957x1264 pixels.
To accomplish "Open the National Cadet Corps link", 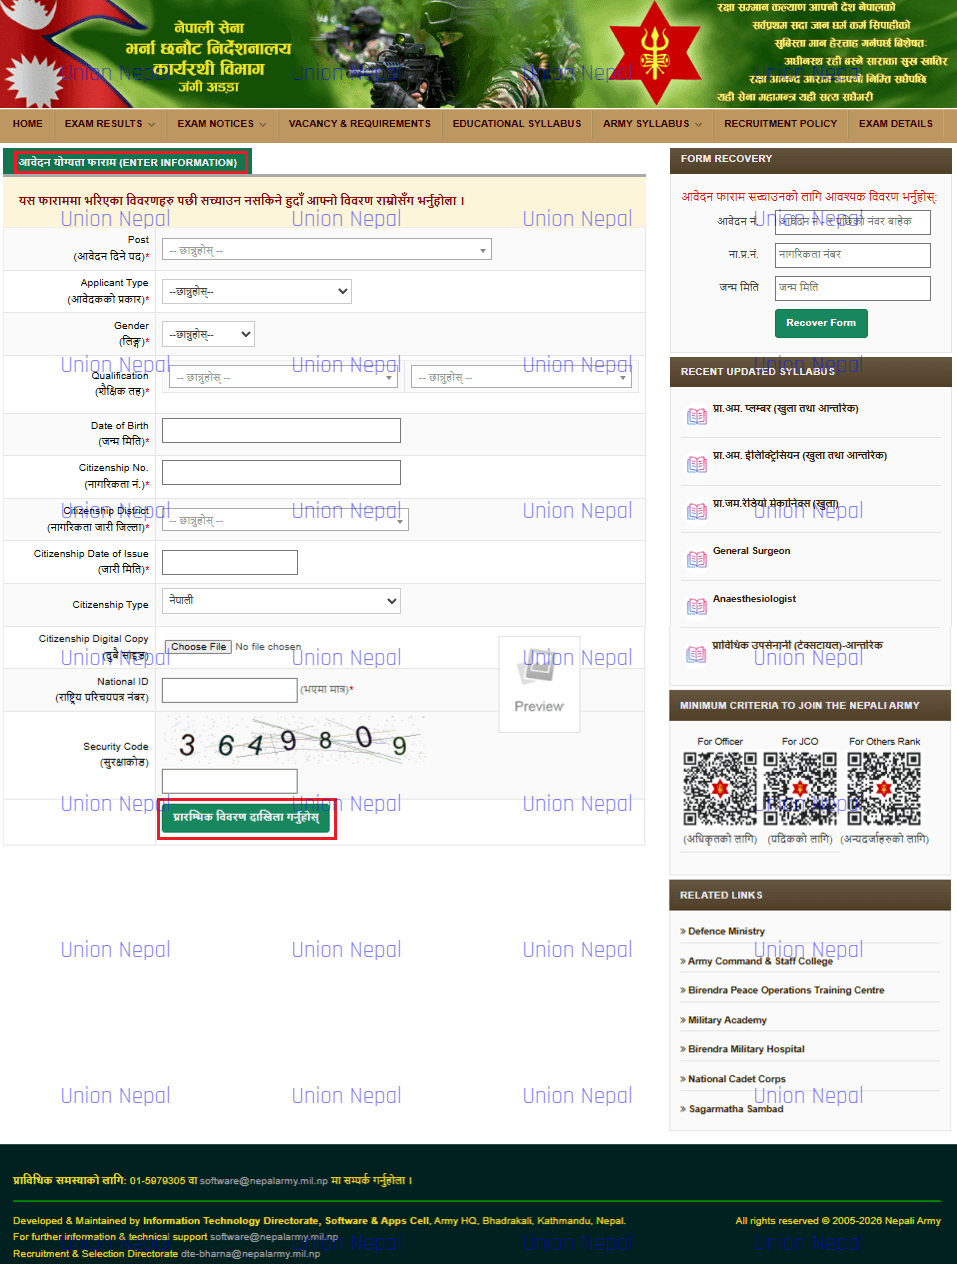I will click(x=737, y=1079).
